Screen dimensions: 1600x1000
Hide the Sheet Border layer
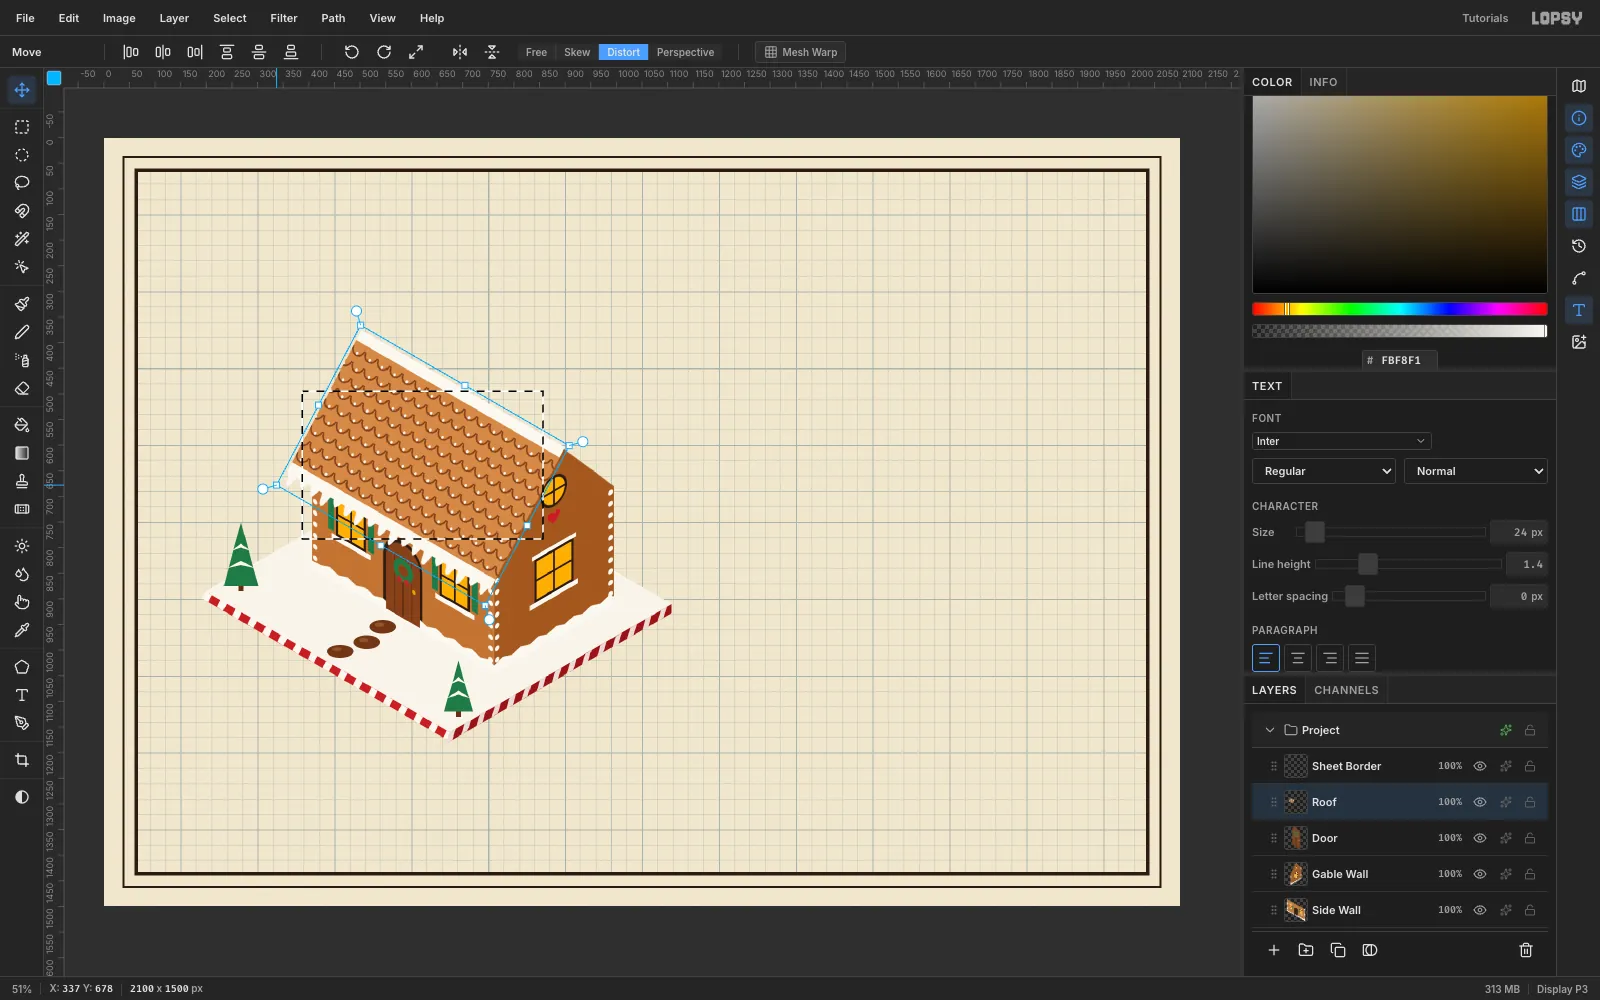pyautogui.click(x=1480, y=766)
